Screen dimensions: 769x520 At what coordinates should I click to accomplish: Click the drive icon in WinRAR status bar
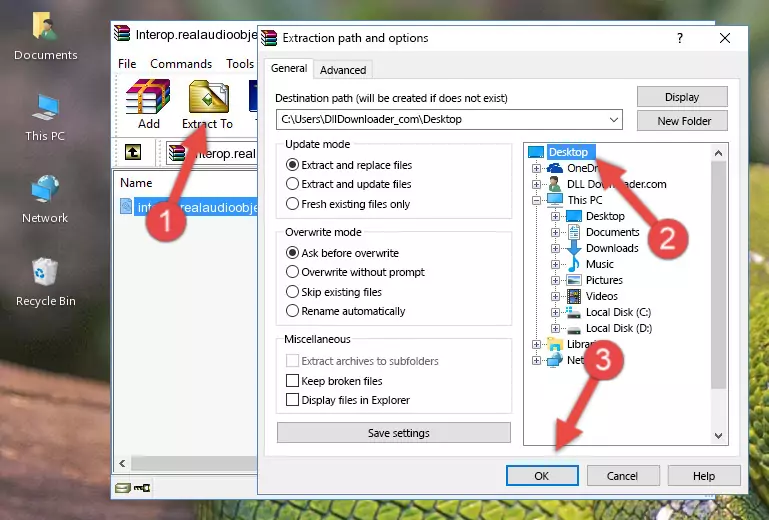[123, 488]
